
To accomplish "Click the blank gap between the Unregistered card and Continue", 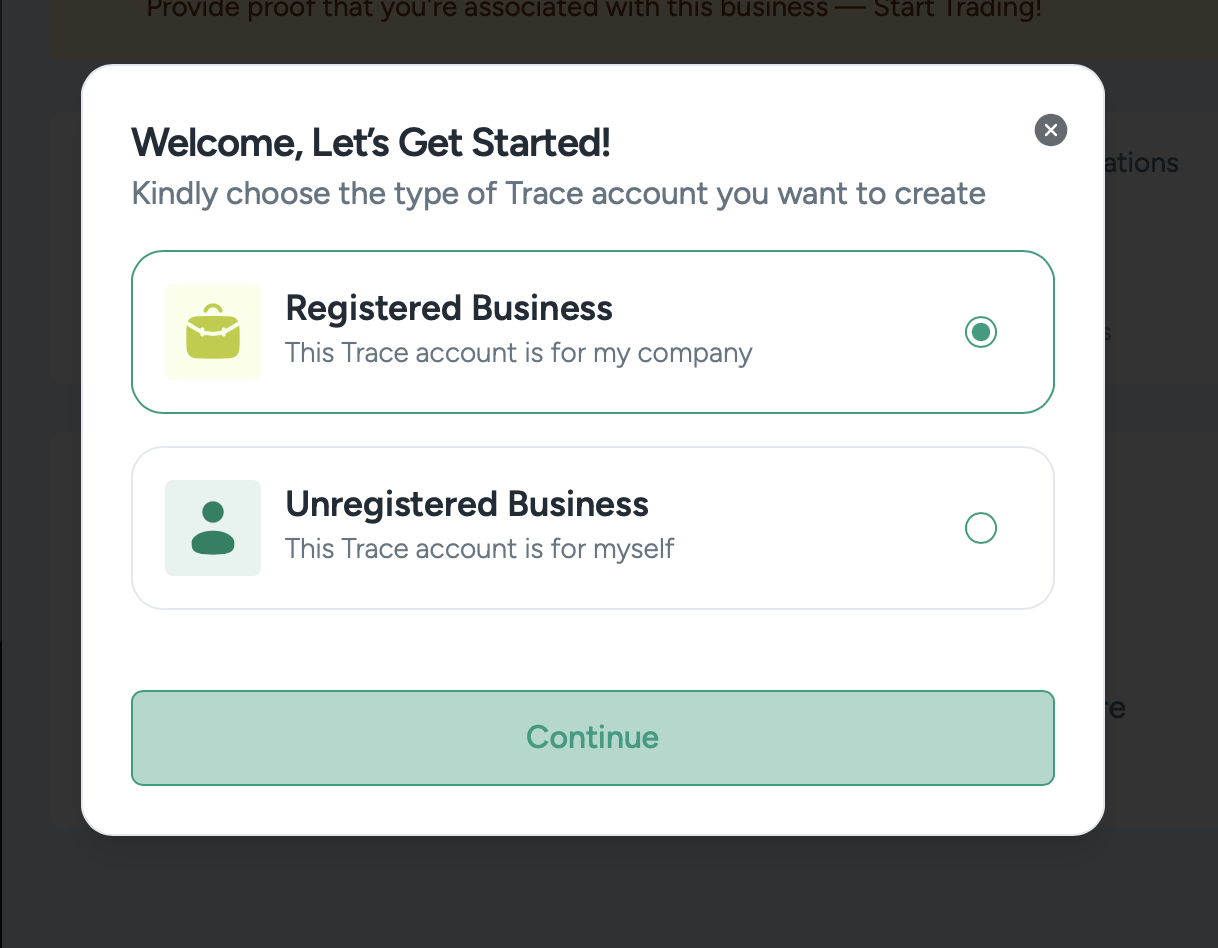I will [x=592, y=650].
